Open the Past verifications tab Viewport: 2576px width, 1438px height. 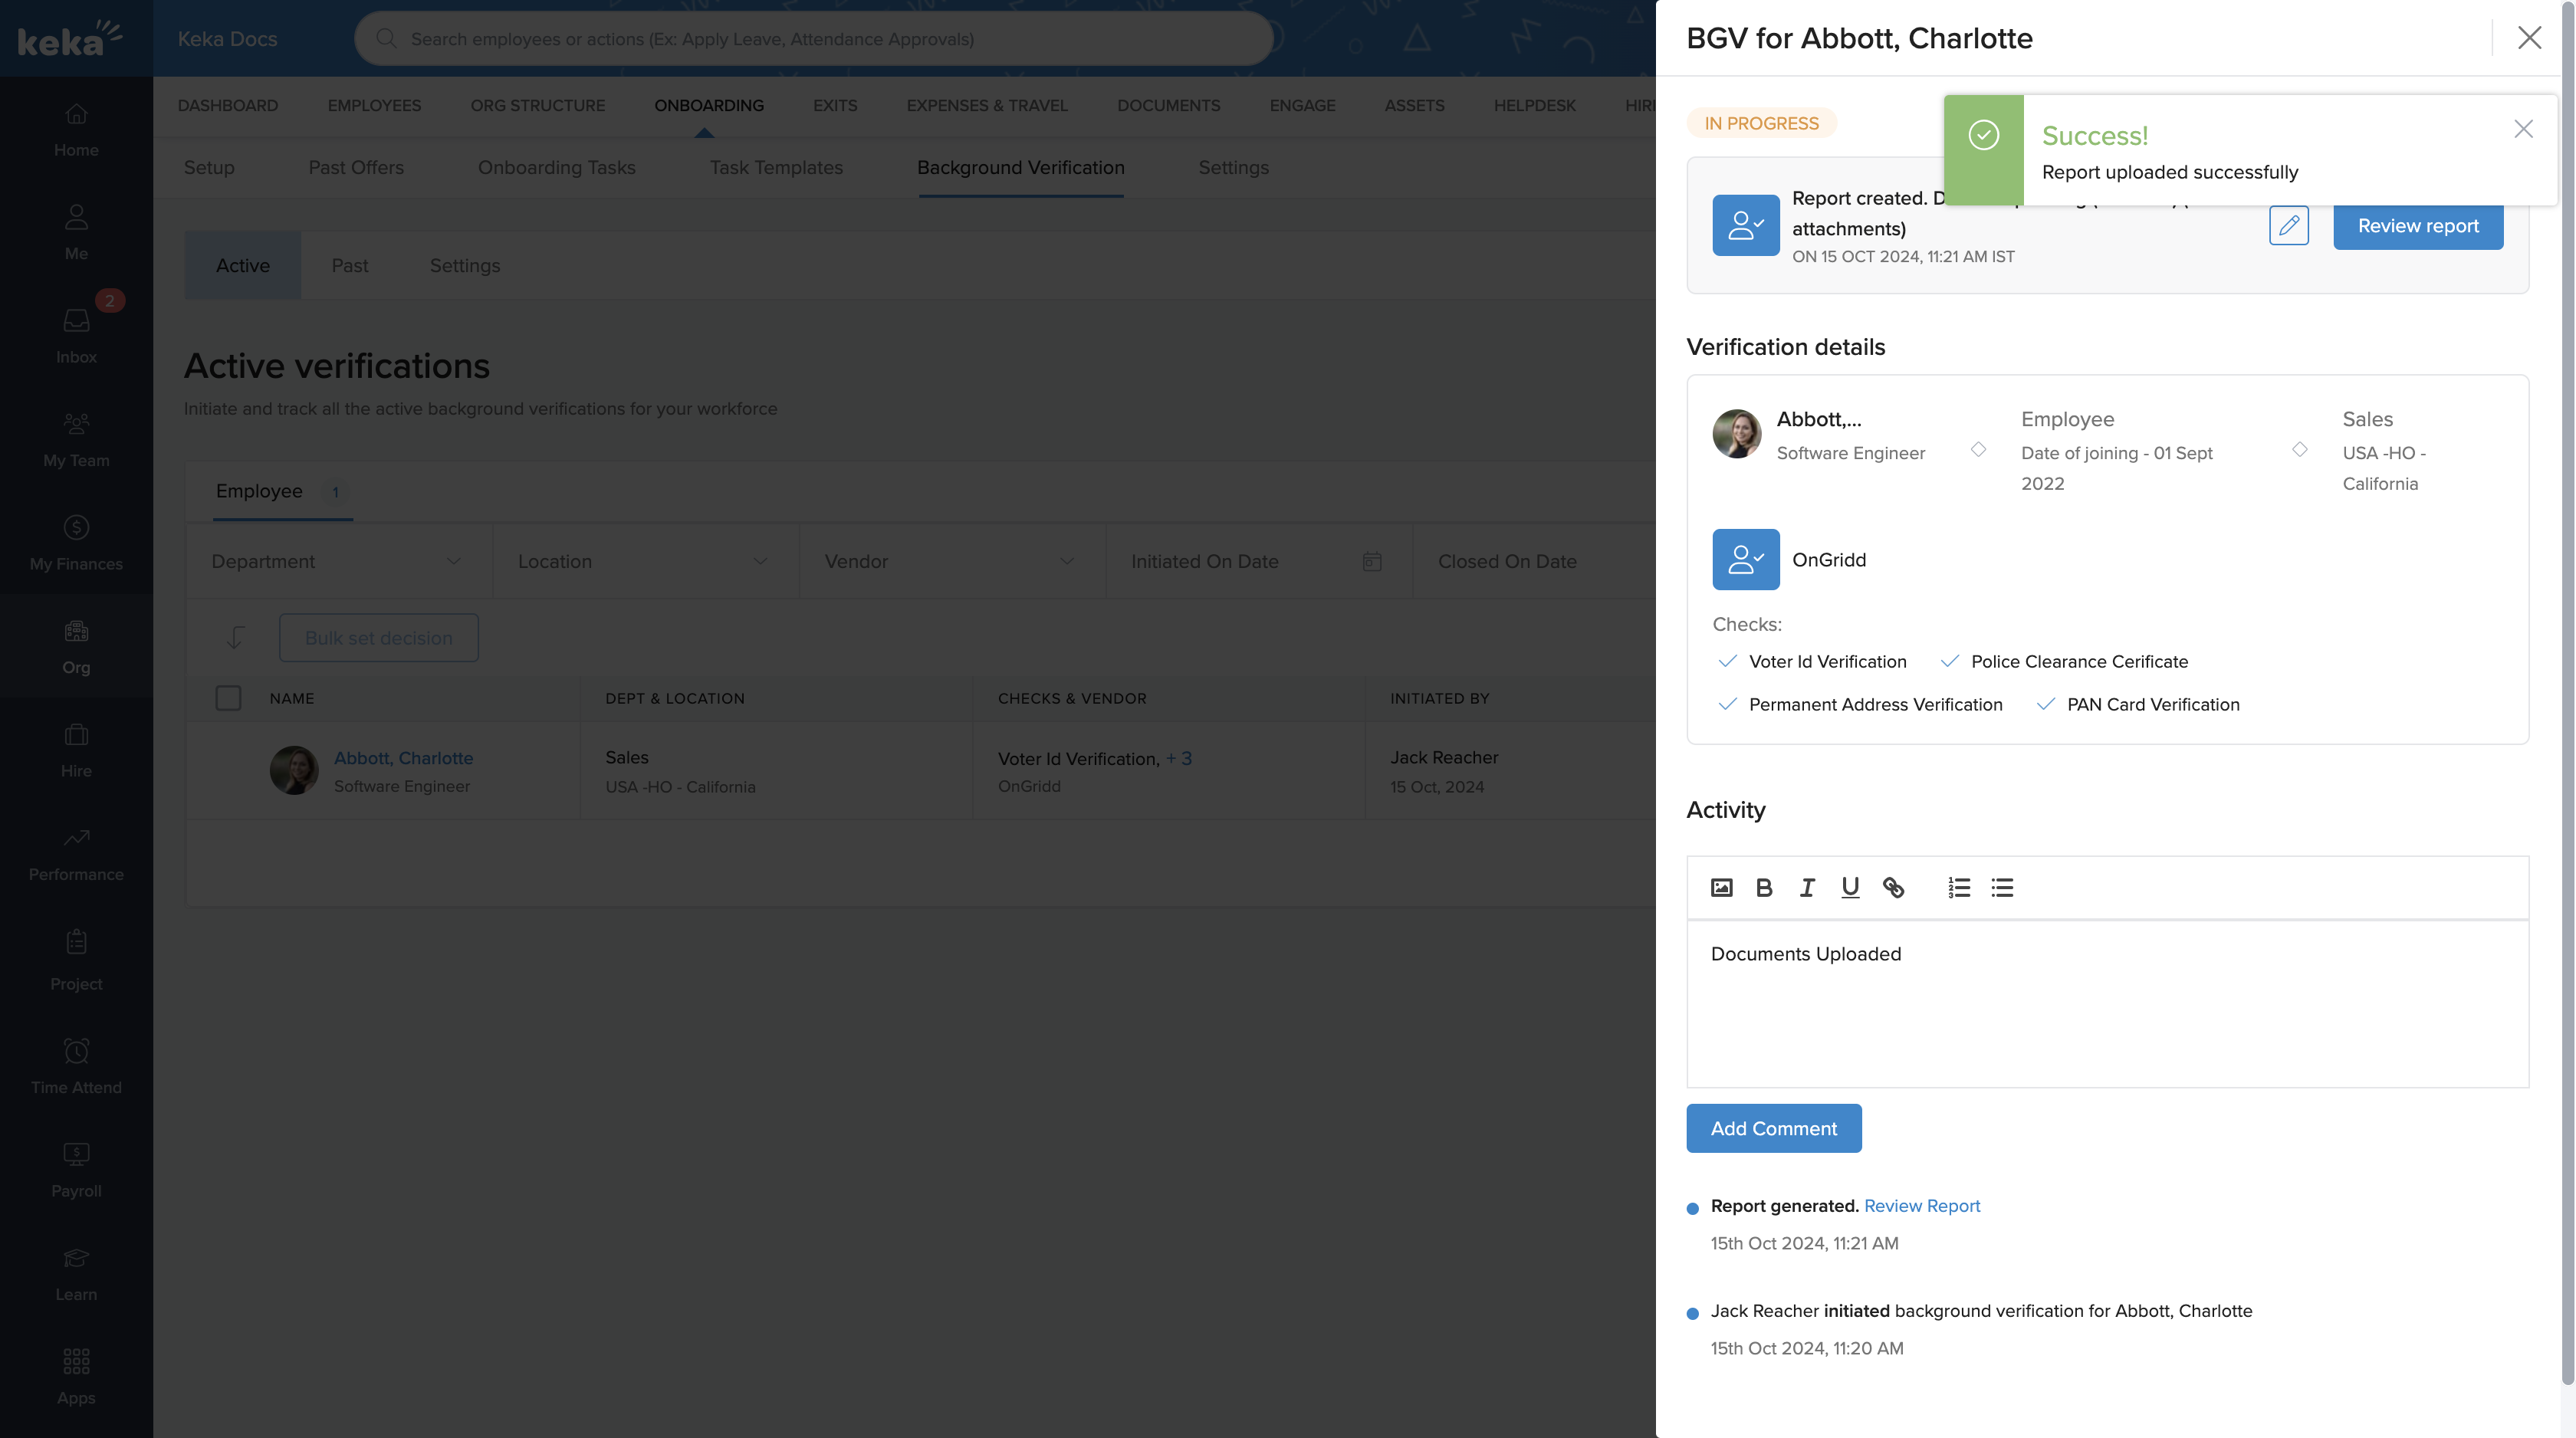(x=349, y=265)
